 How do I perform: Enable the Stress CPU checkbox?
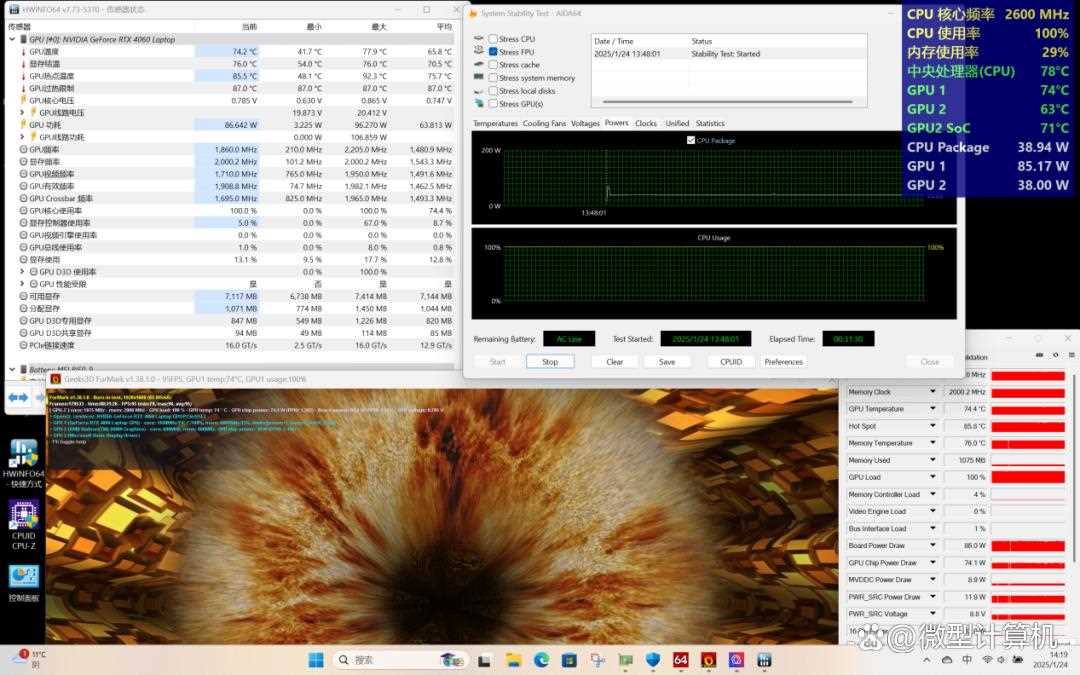coord(493,39)
